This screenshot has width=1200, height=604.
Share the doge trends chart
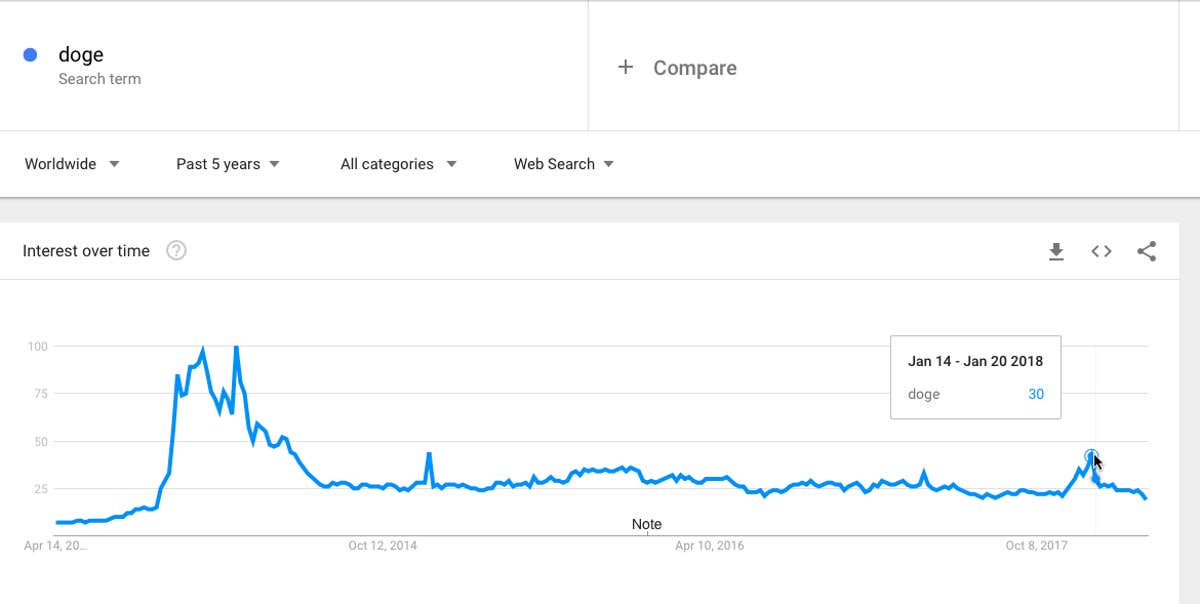click(x=1146, y=251)
